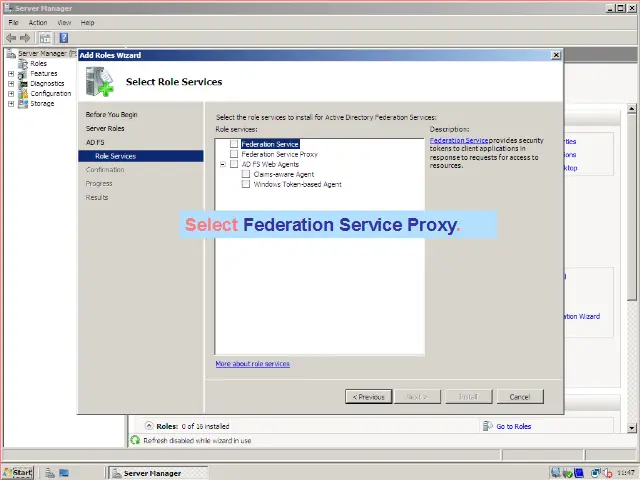The image size is (640, 480).
Task: Open the Action menu
Action: pos(38,22)
